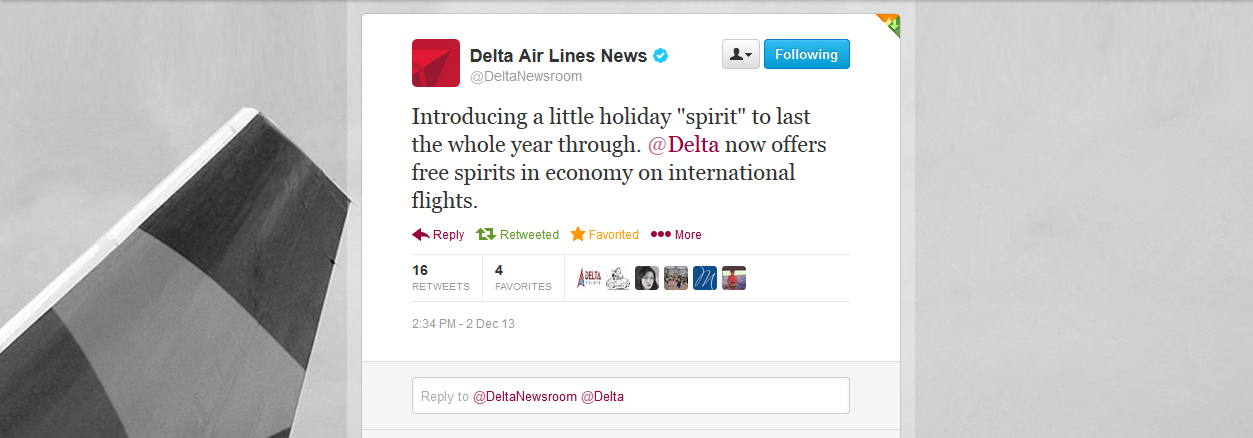Click the blue verified badge
Image resolution: width=1253 pixels, height=438 pixels.
661,56
